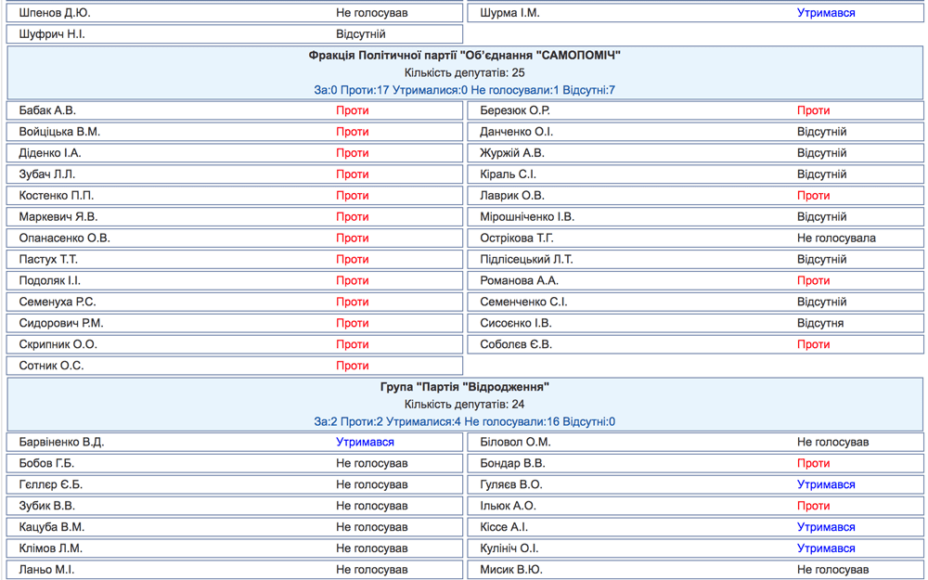This screenshot has height=580, width=928.
Task: Click the name "Мірошніченко І.В."
Action: (x=527, y=217)
